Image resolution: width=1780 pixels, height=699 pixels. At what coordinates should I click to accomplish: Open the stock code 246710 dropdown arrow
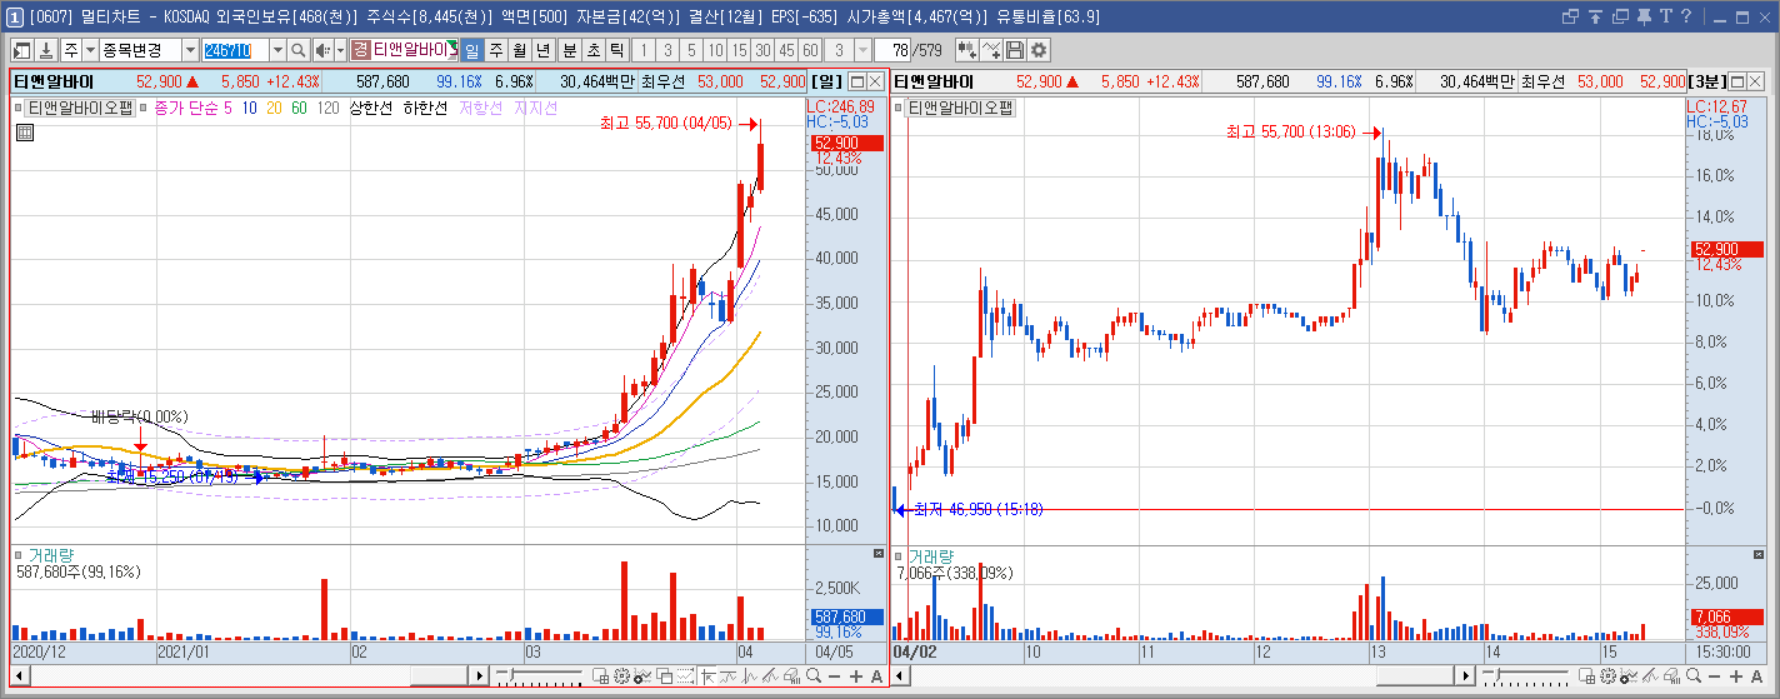point(277,50)
